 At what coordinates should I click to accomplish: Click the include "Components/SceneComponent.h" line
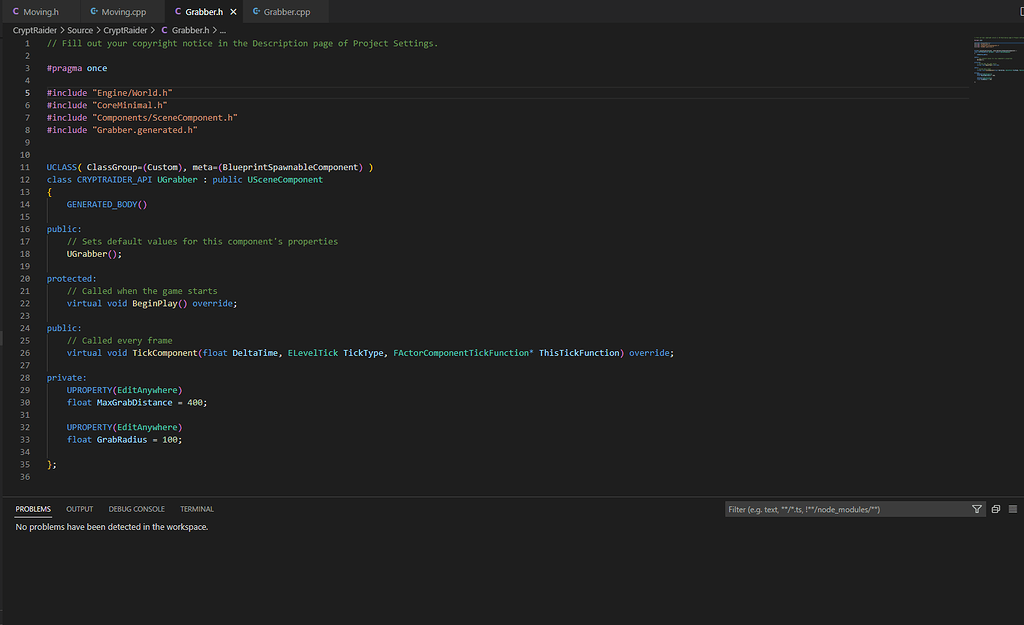pos(142,118)
